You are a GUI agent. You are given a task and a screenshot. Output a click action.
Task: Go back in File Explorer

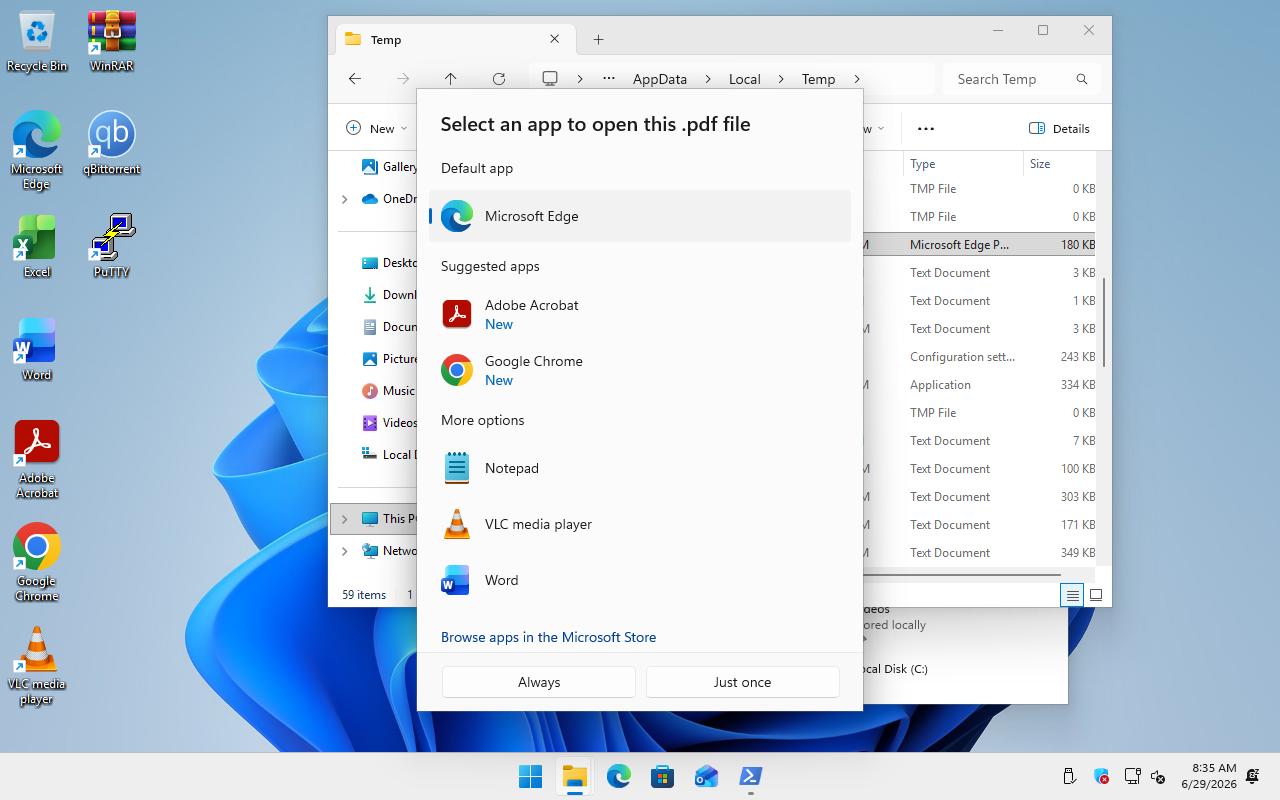[355, 79]
